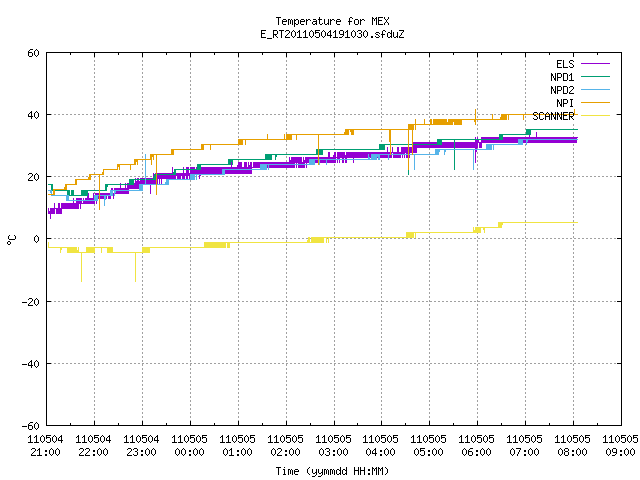Click the x-axis tick 110505 06:00
Viewport: 640px width, 480px height.
[x=476, y=446]
